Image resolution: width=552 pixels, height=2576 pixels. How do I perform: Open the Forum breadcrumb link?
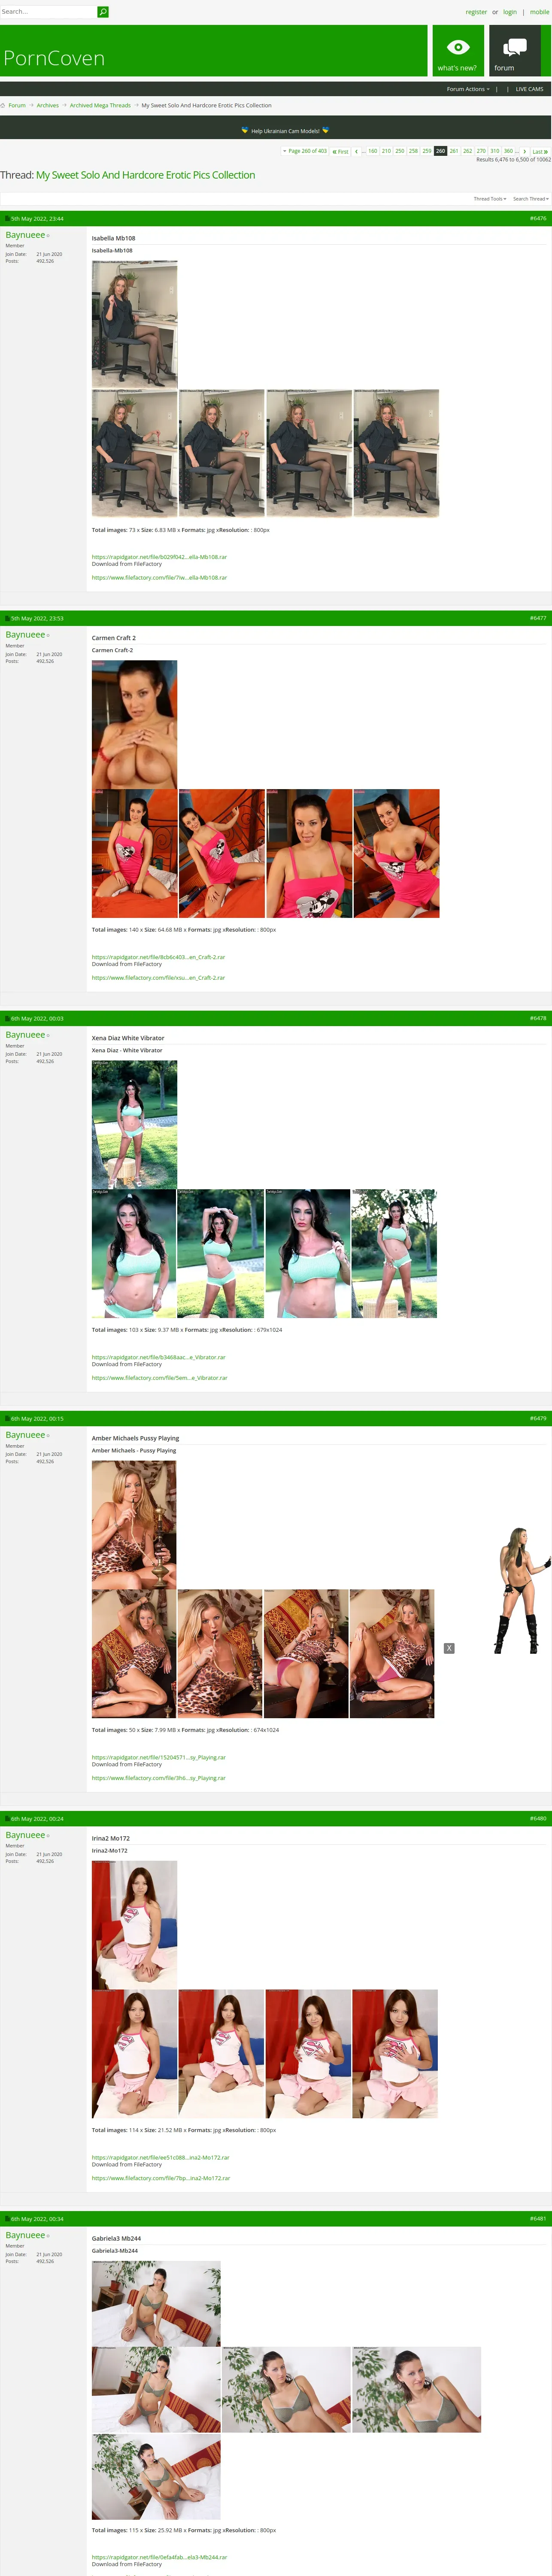point(17,105)
